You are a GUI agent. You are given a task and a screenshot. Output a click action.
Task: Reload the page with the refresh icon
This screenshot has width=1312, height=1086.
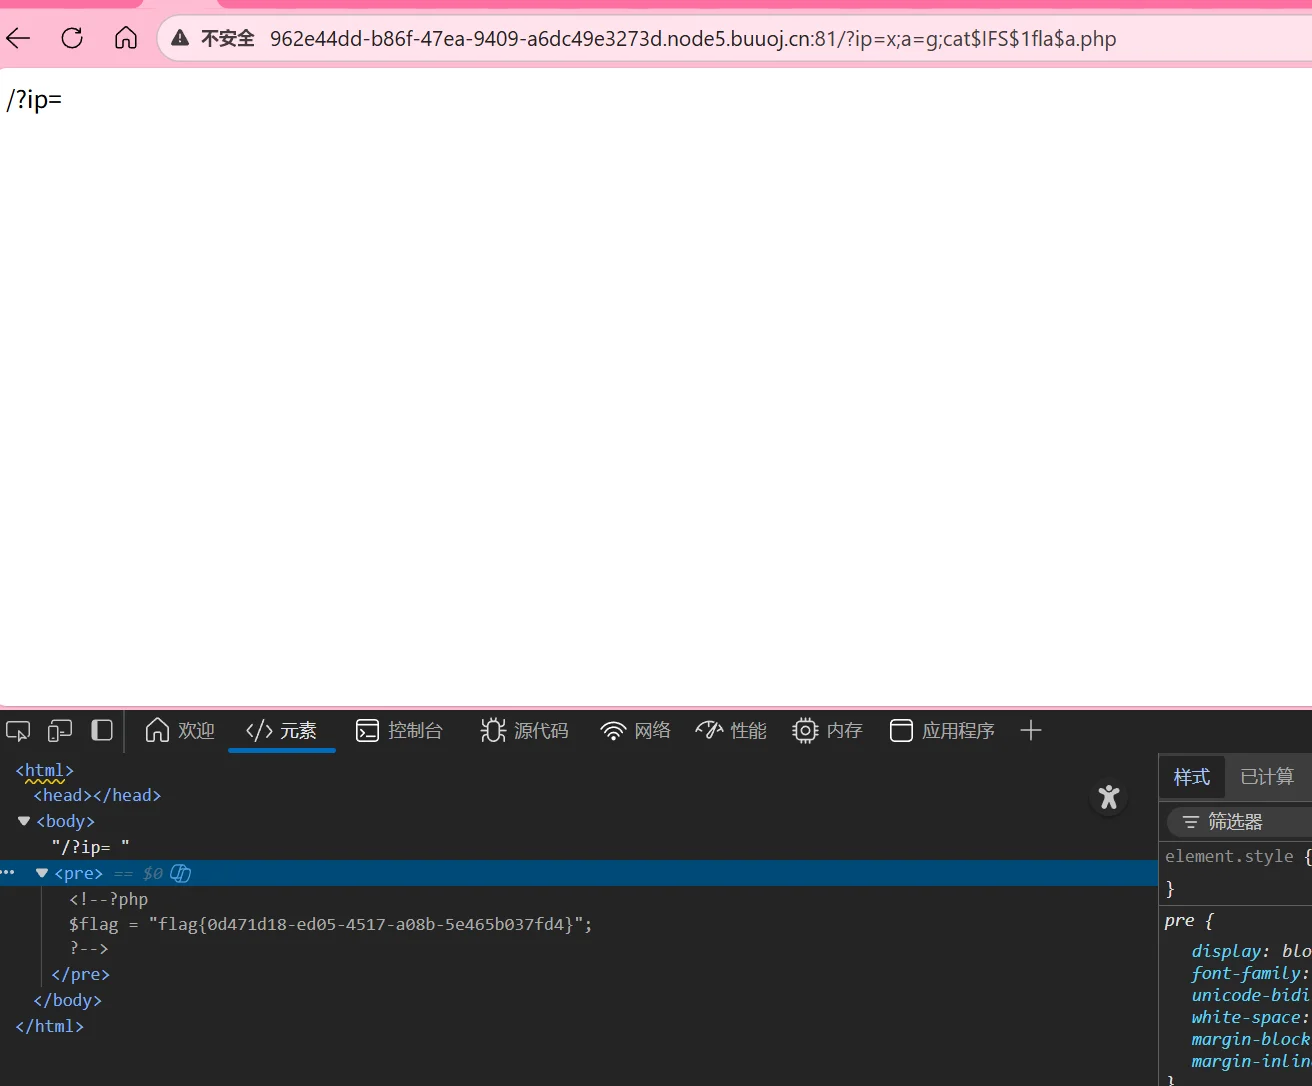72,39
